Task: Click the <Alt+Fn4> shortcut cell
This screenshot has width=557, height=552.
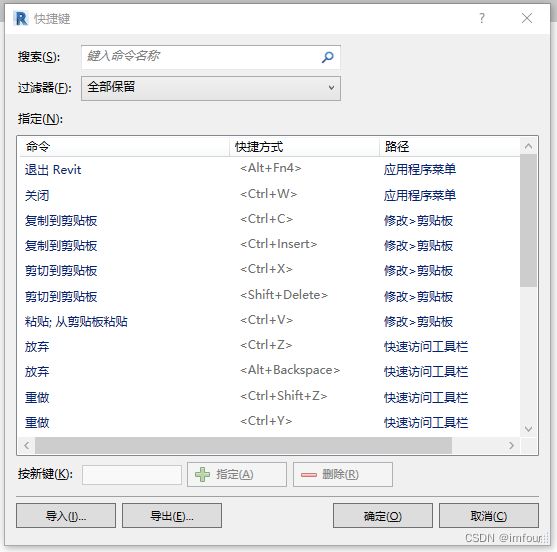Action: [x=271, y=168]
